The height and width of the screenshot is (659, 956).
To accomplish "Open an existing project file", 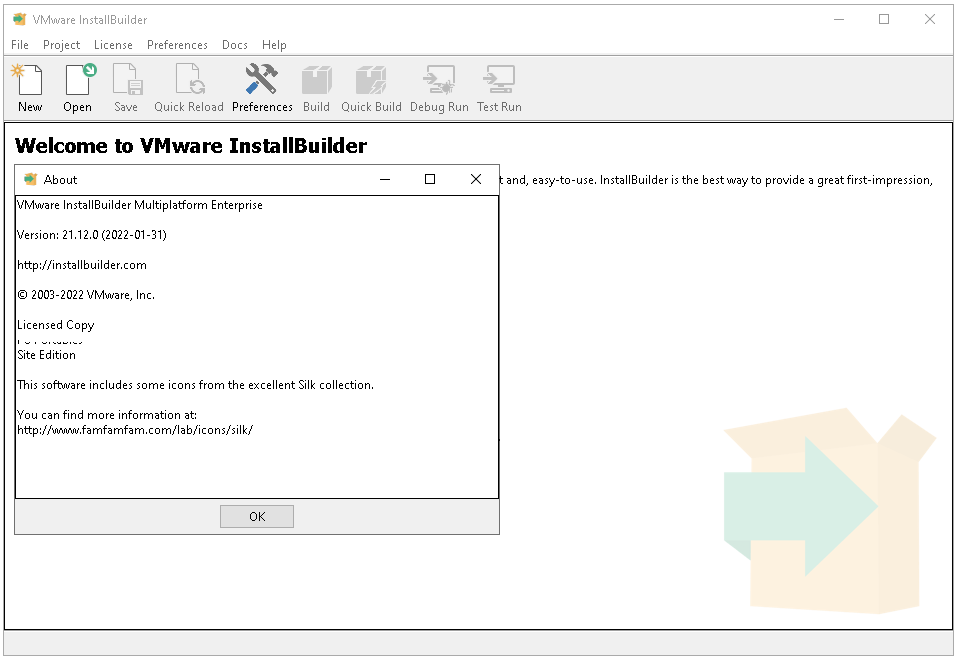I will click(77, 88).
